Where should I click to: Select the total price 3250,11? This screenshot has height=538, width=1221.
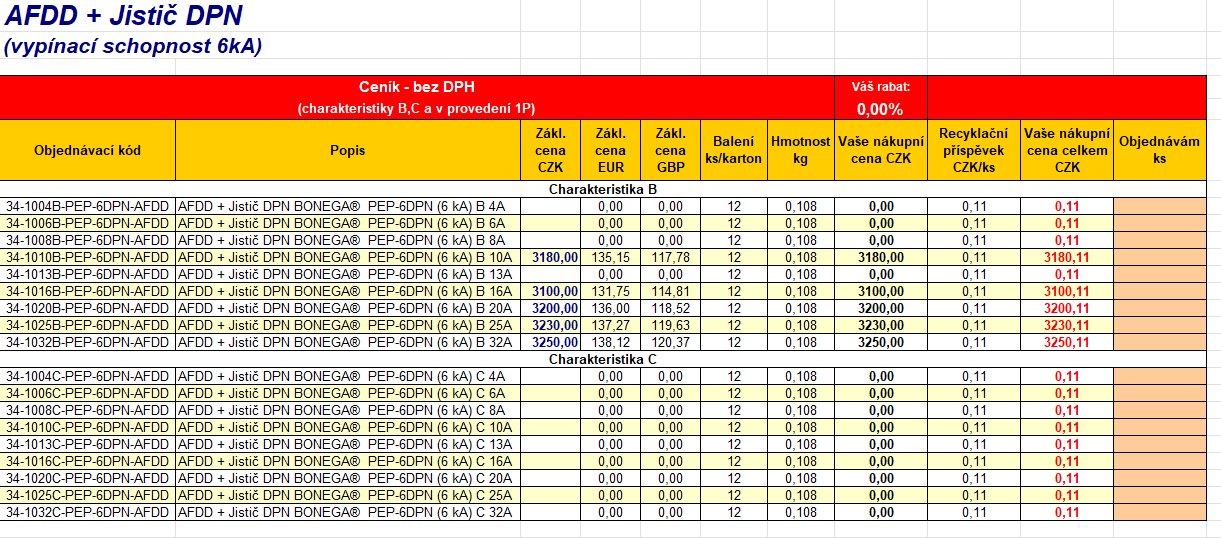[x=1067, y=342]
